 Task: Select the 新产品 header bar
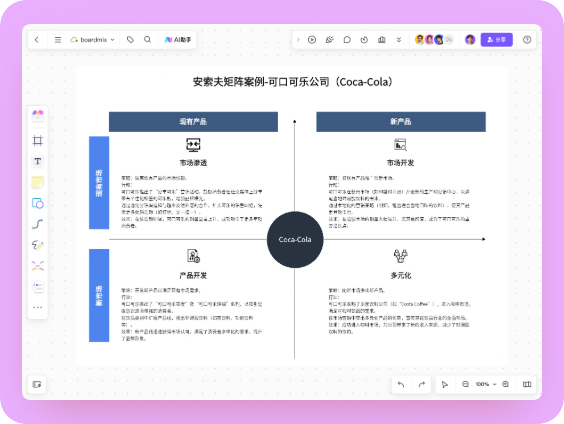click(x=401, y=122)
